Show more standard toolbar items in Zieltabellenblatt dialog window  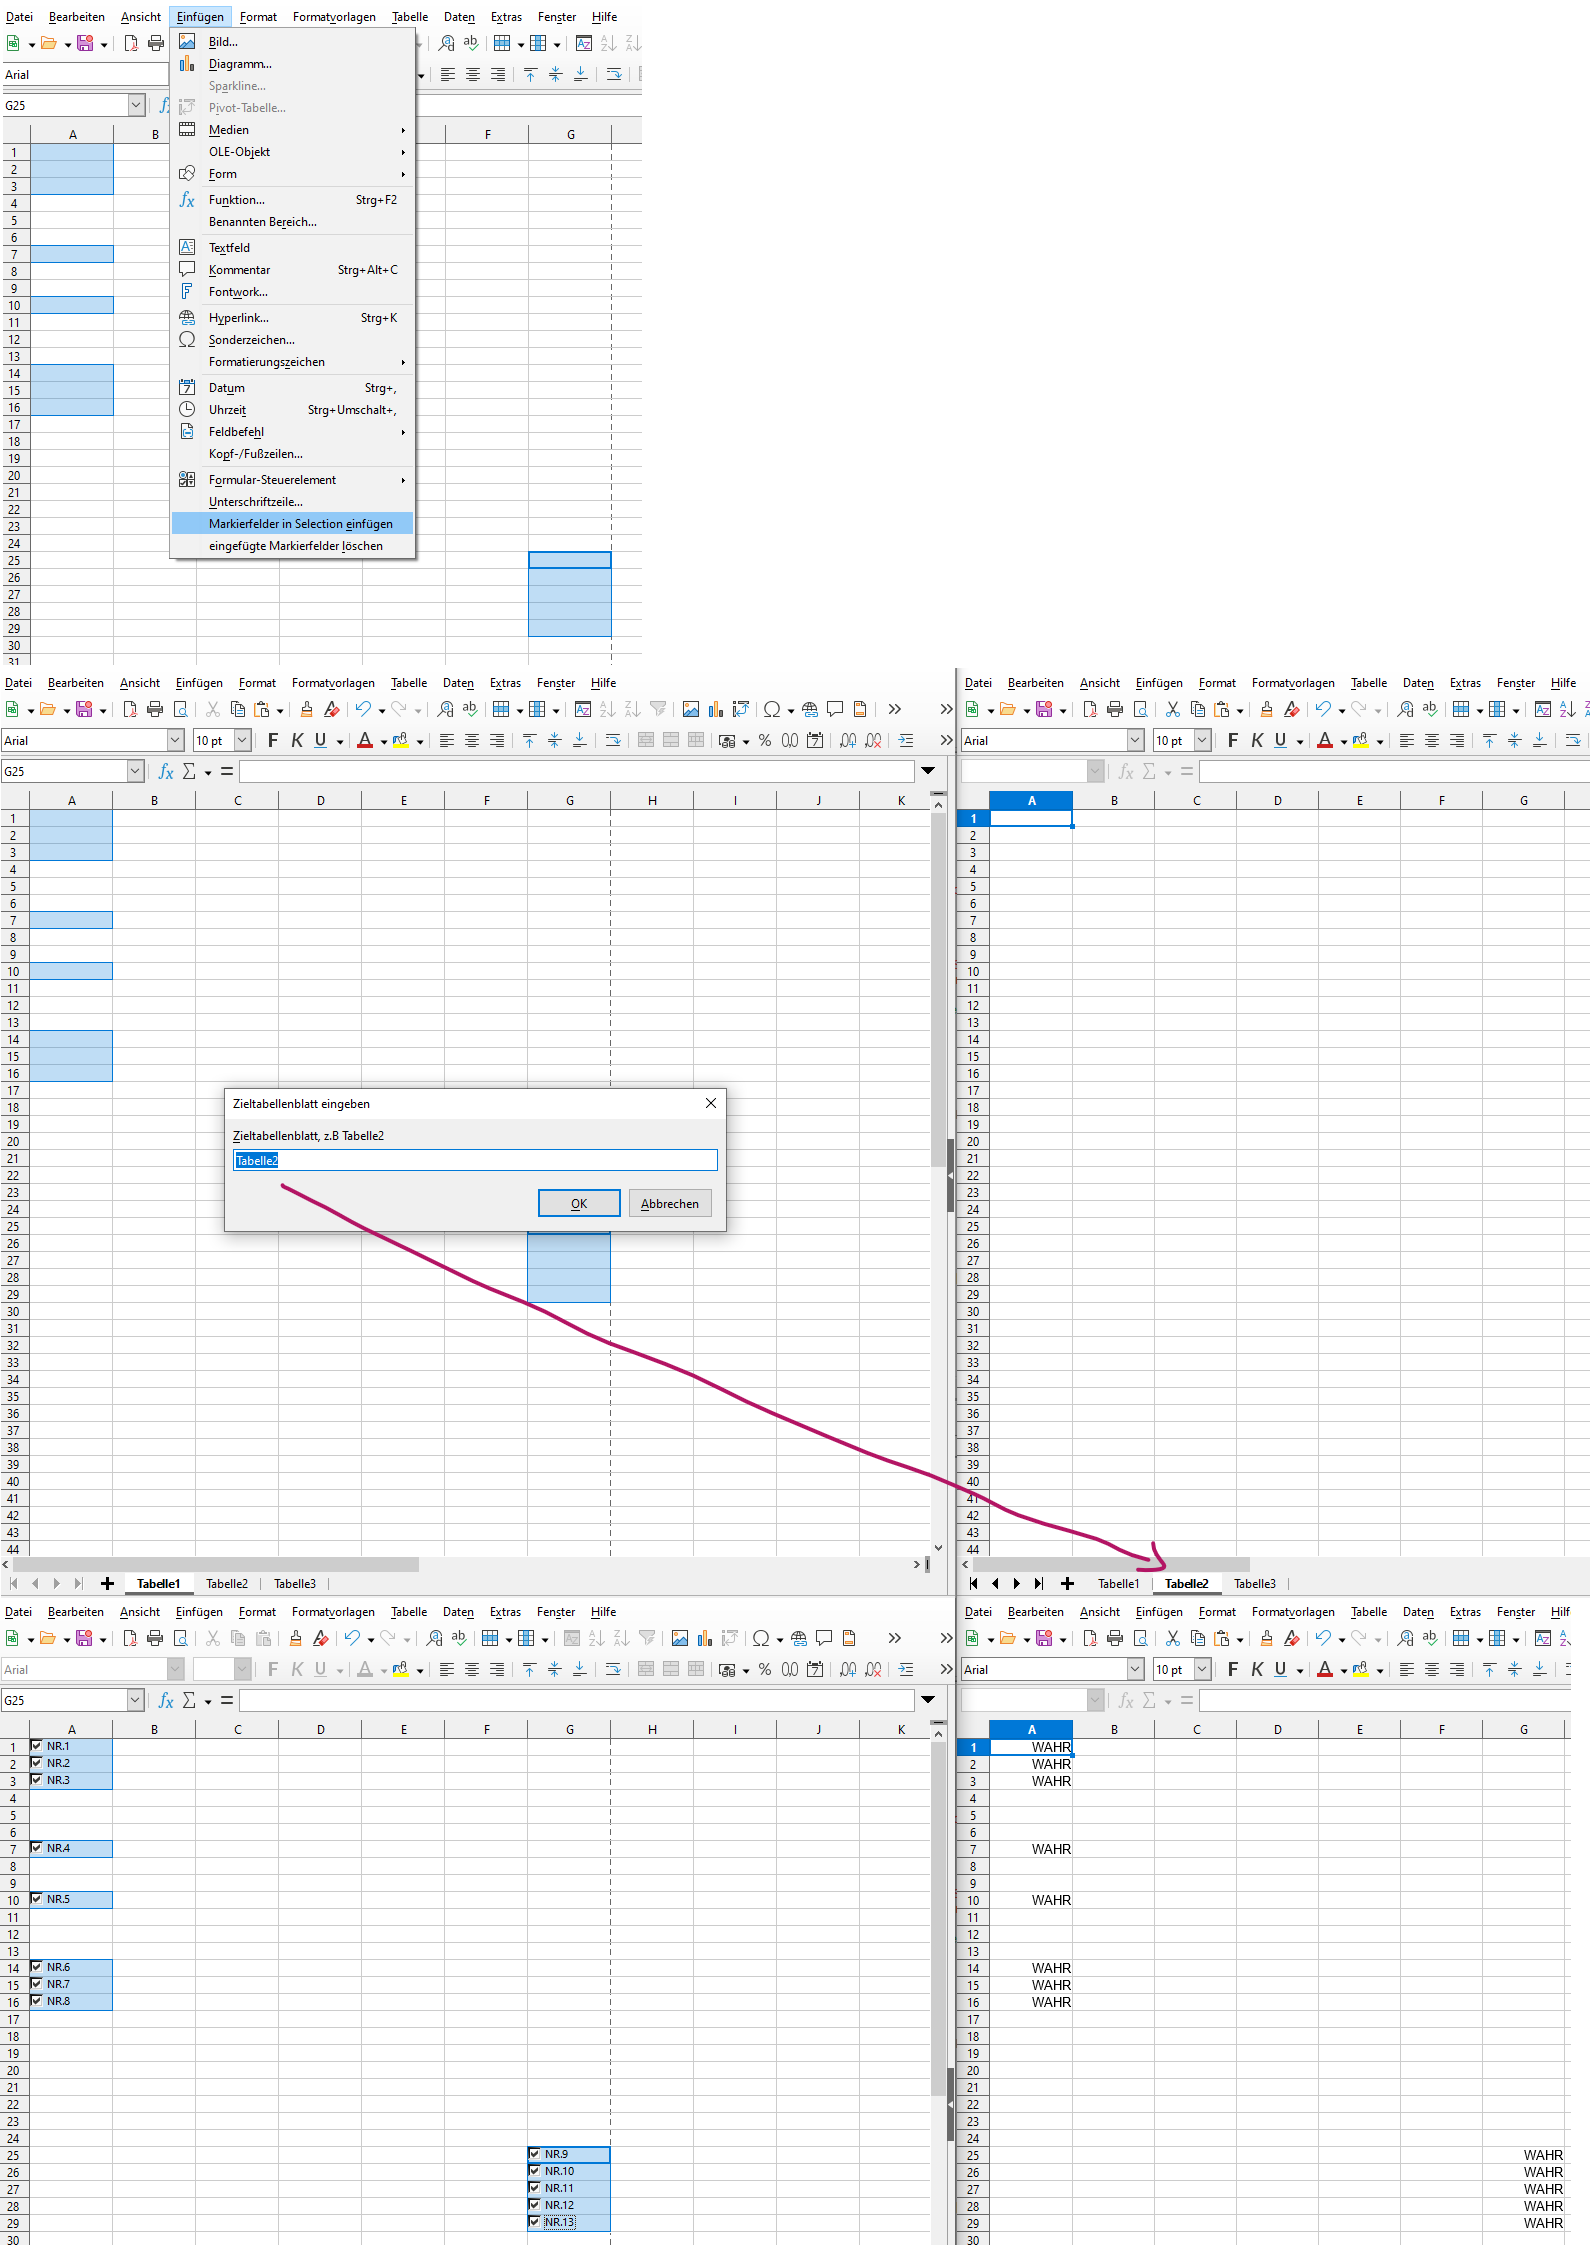click(x=895, y=709)
